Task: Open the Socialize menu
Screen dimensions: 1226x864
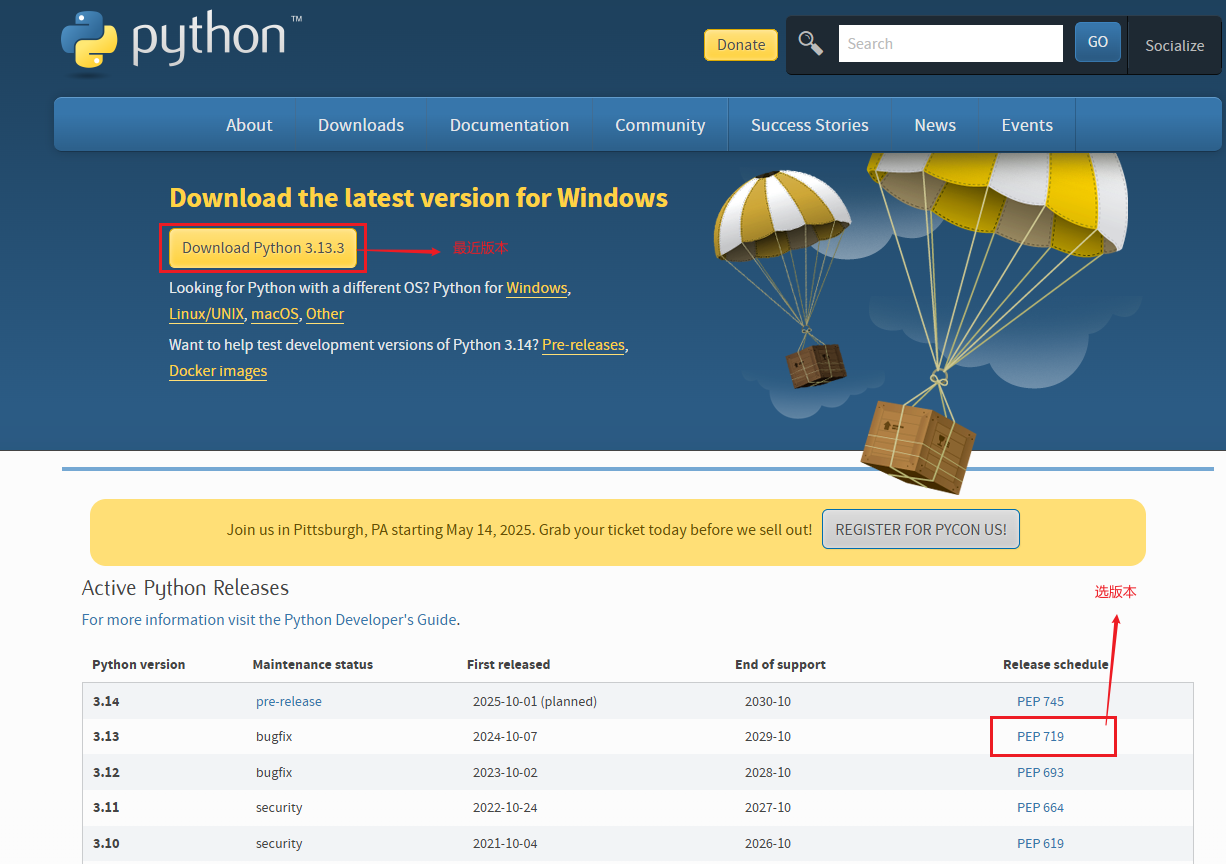Action: [1174, 46]
